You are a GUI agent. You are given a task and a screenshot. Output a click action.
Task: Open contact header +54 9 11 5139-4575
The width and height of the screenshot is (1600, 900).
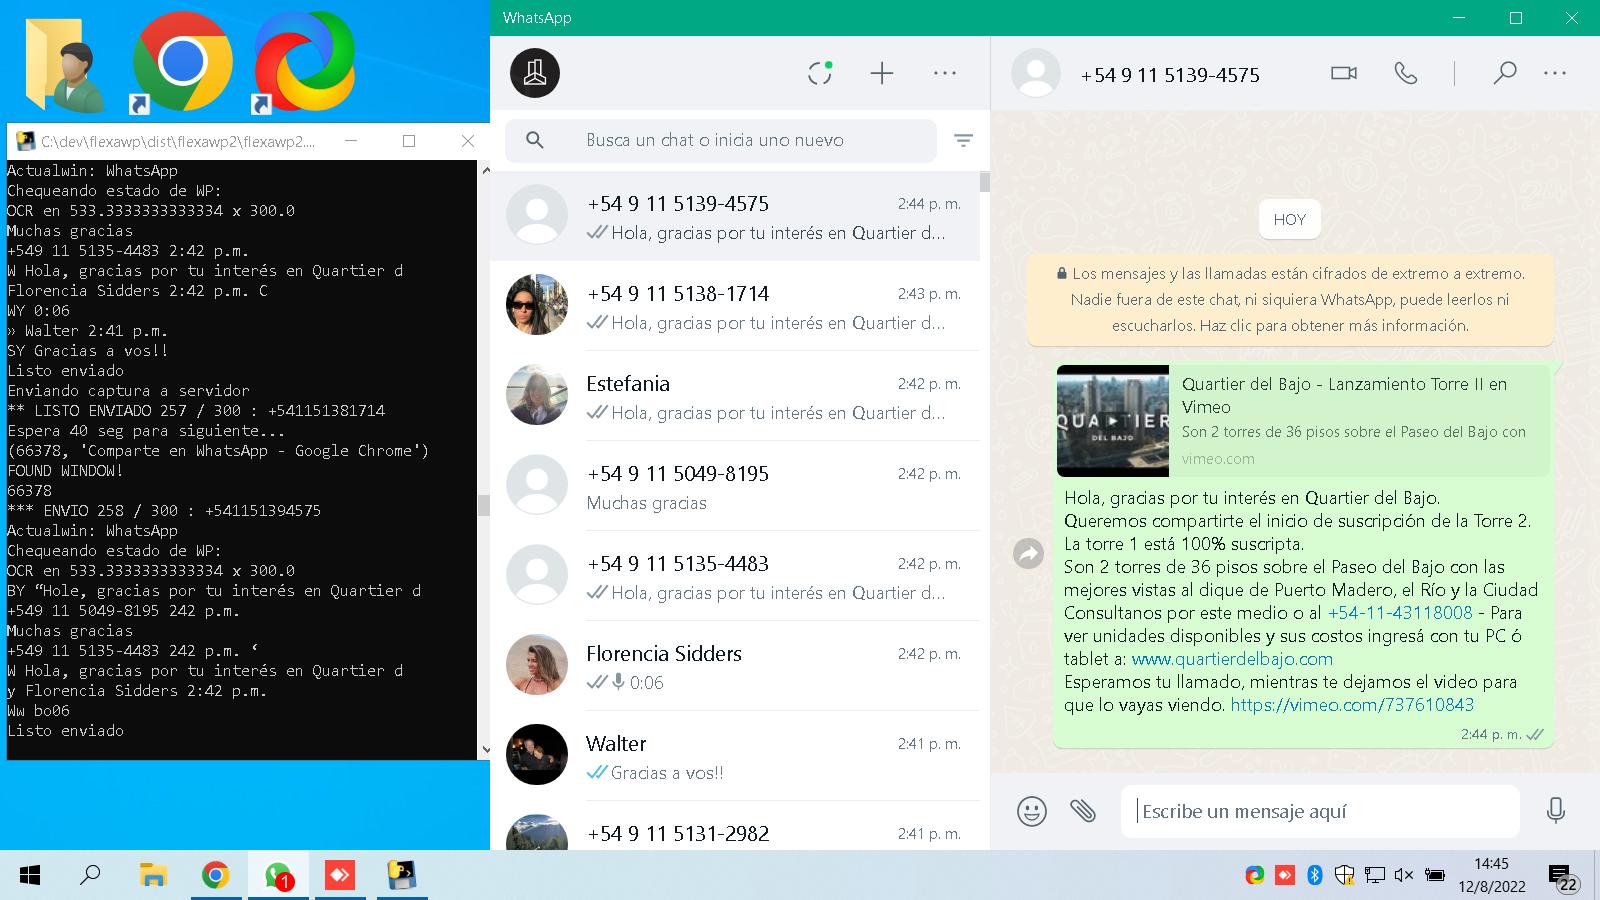coord(1170,75)
